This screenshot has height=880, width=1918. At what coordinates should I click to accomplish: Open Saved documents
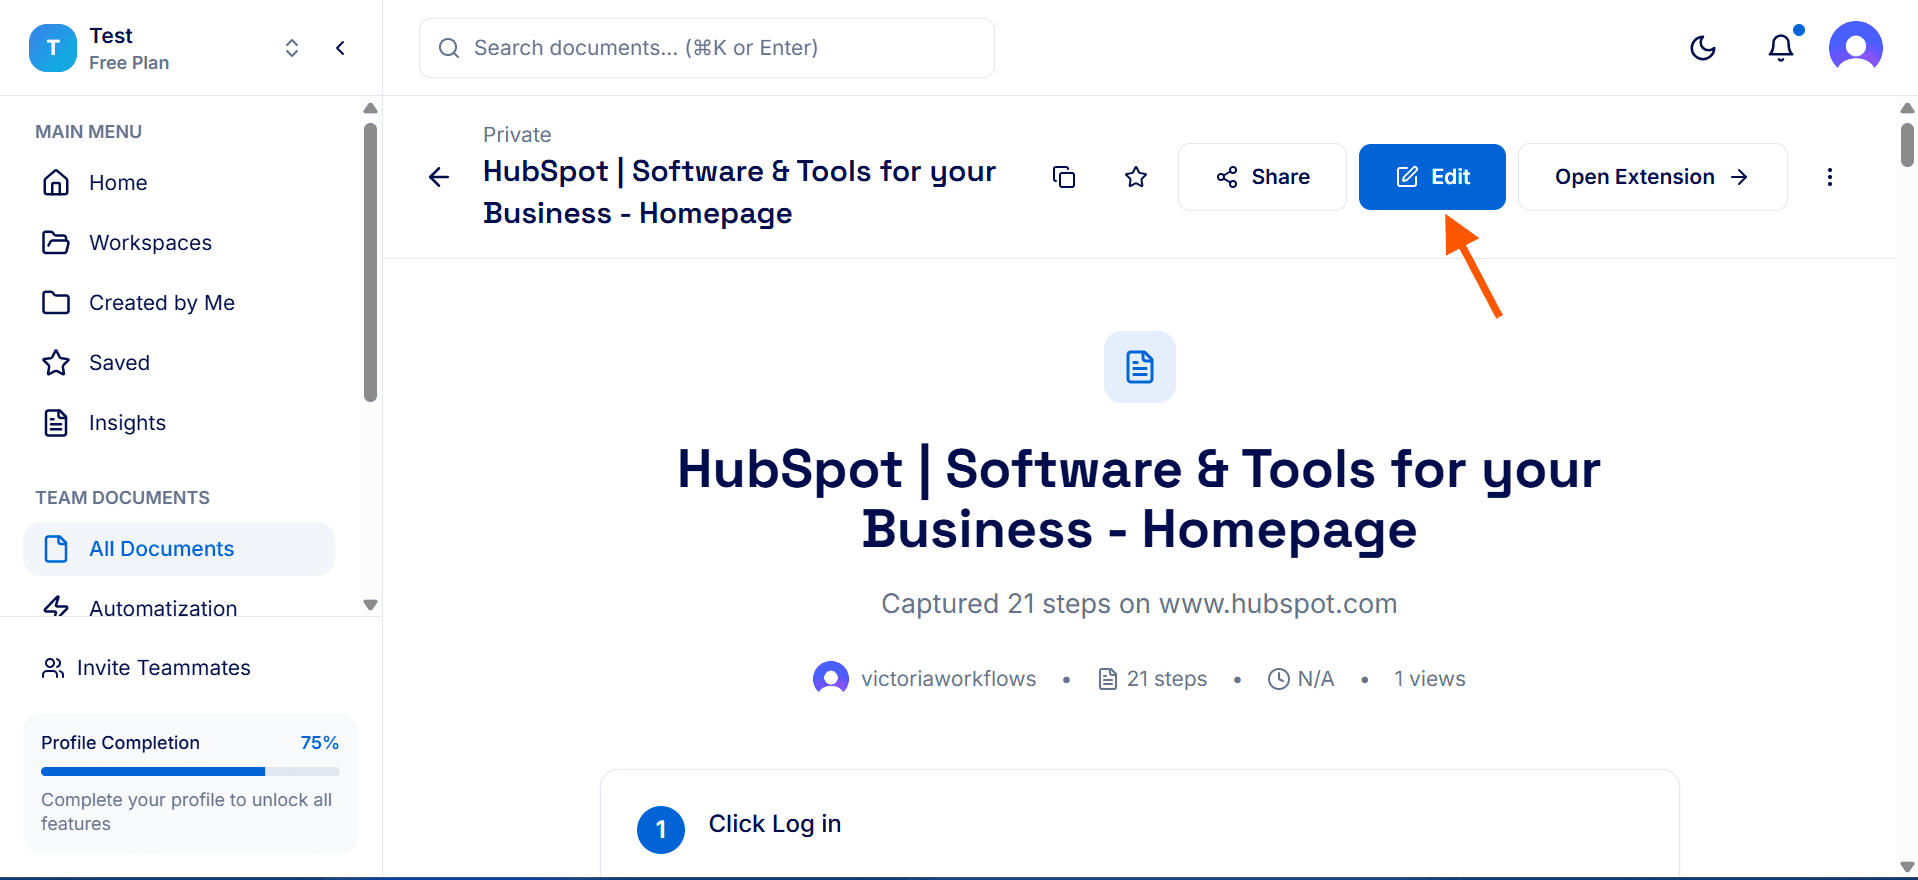point(180,363)
